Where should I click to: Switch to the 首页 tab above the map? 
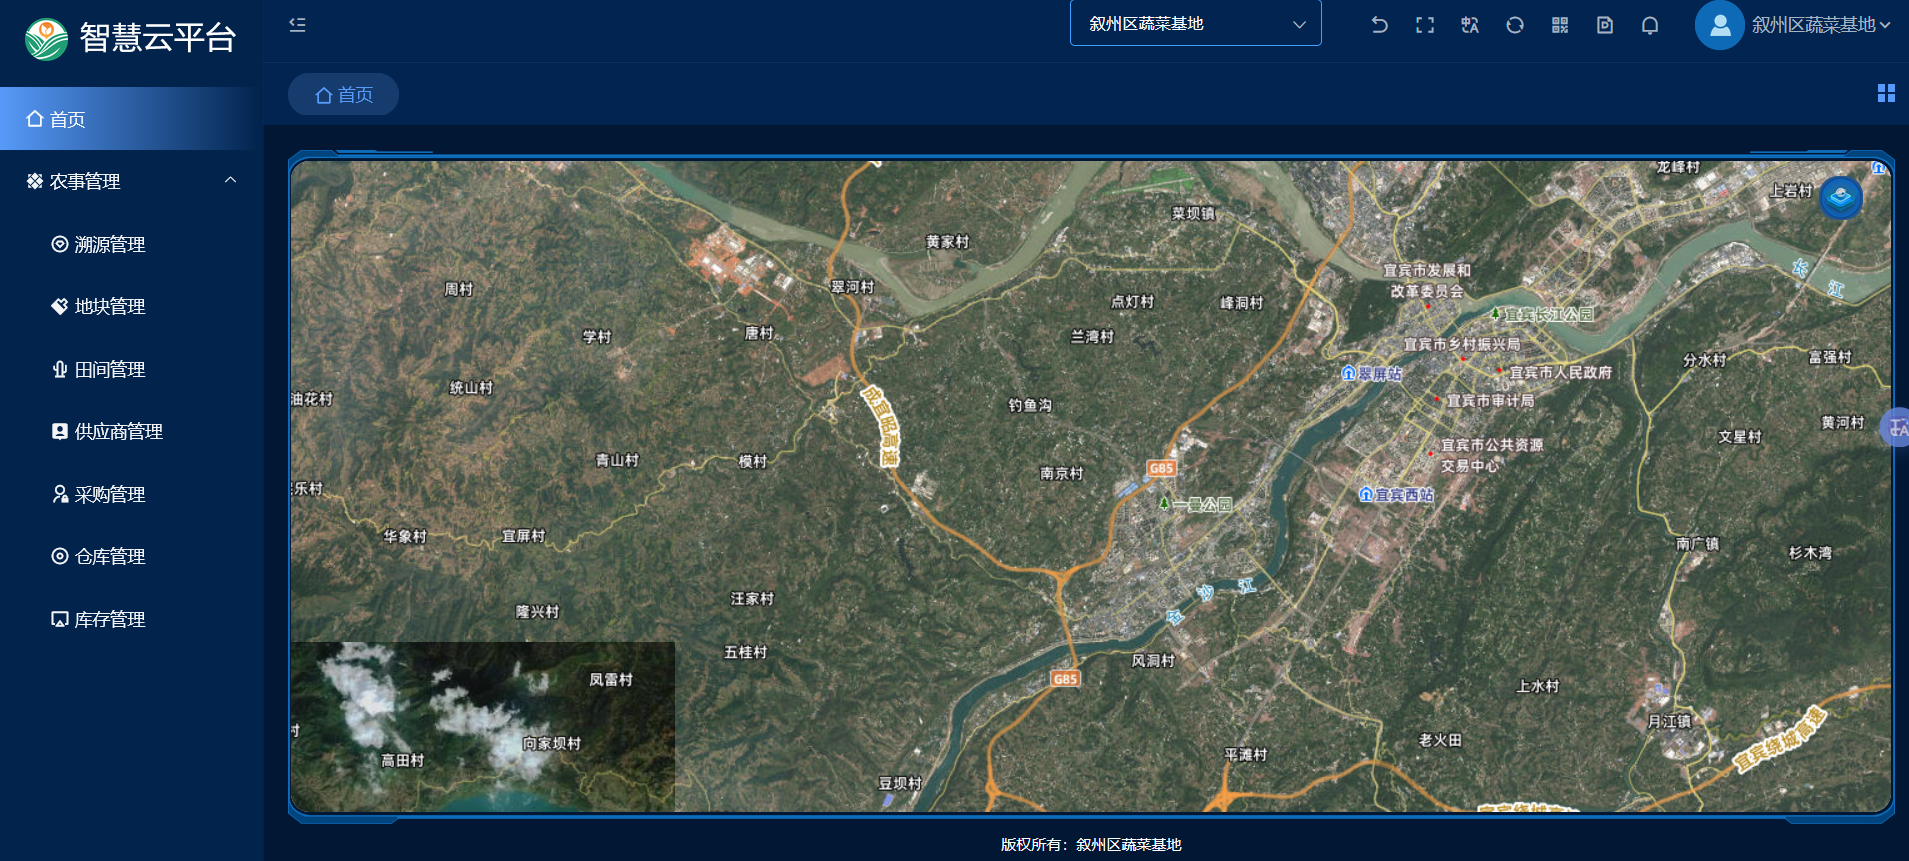tap(344, 95)
